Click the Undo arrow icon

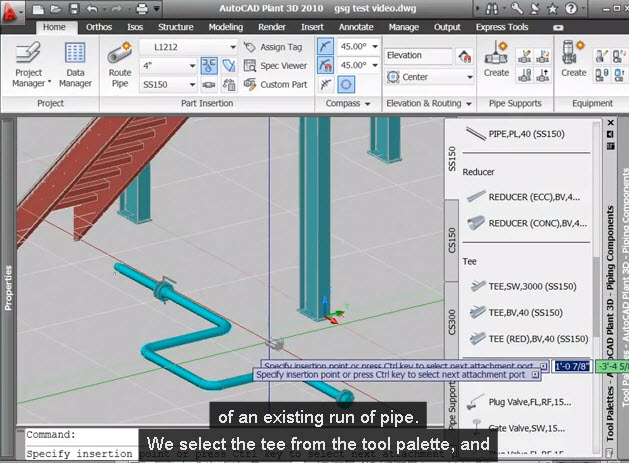point(92,9)
